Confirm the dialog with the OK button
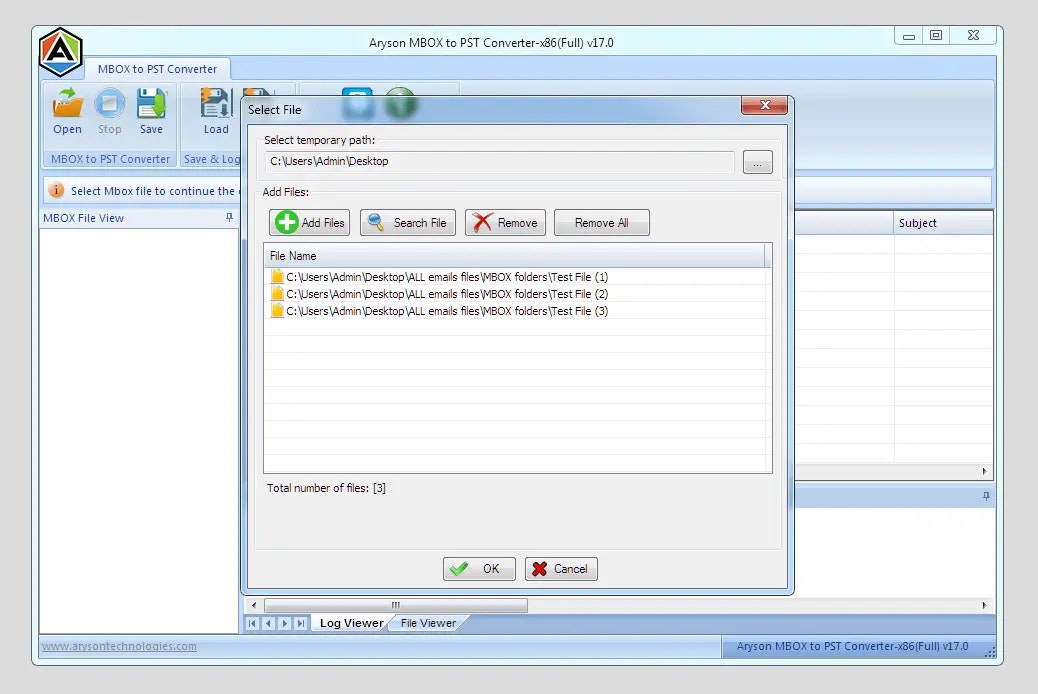The image size is (1038, 694). click(479, 569)
